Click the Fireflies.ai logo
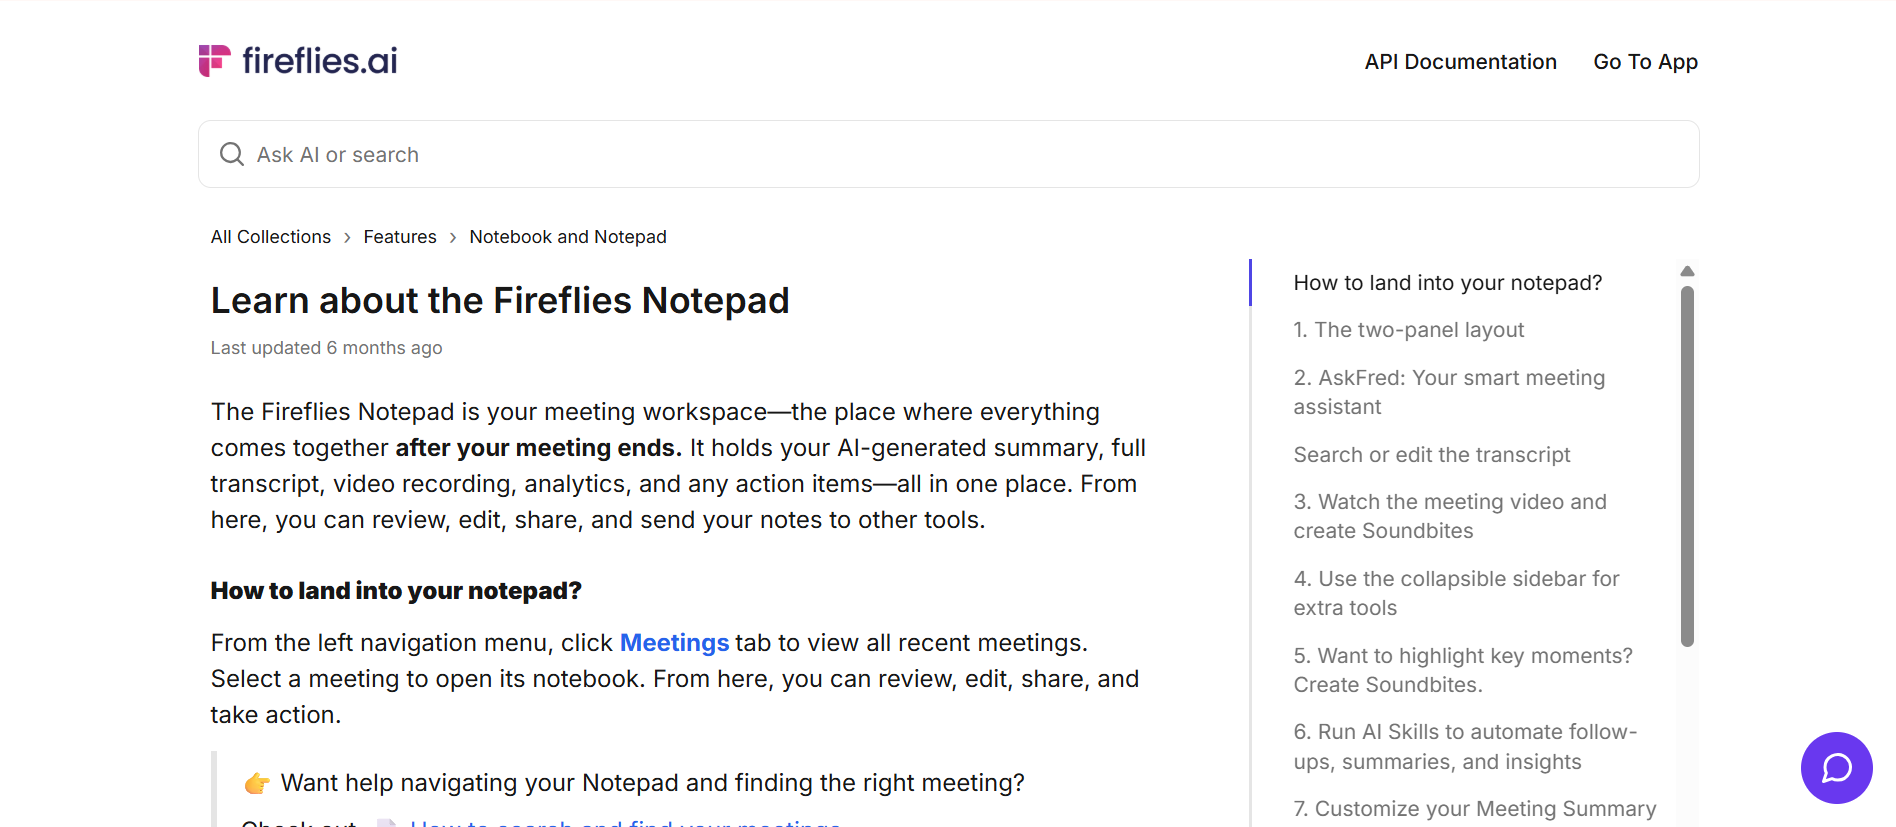 pos(298,61)
